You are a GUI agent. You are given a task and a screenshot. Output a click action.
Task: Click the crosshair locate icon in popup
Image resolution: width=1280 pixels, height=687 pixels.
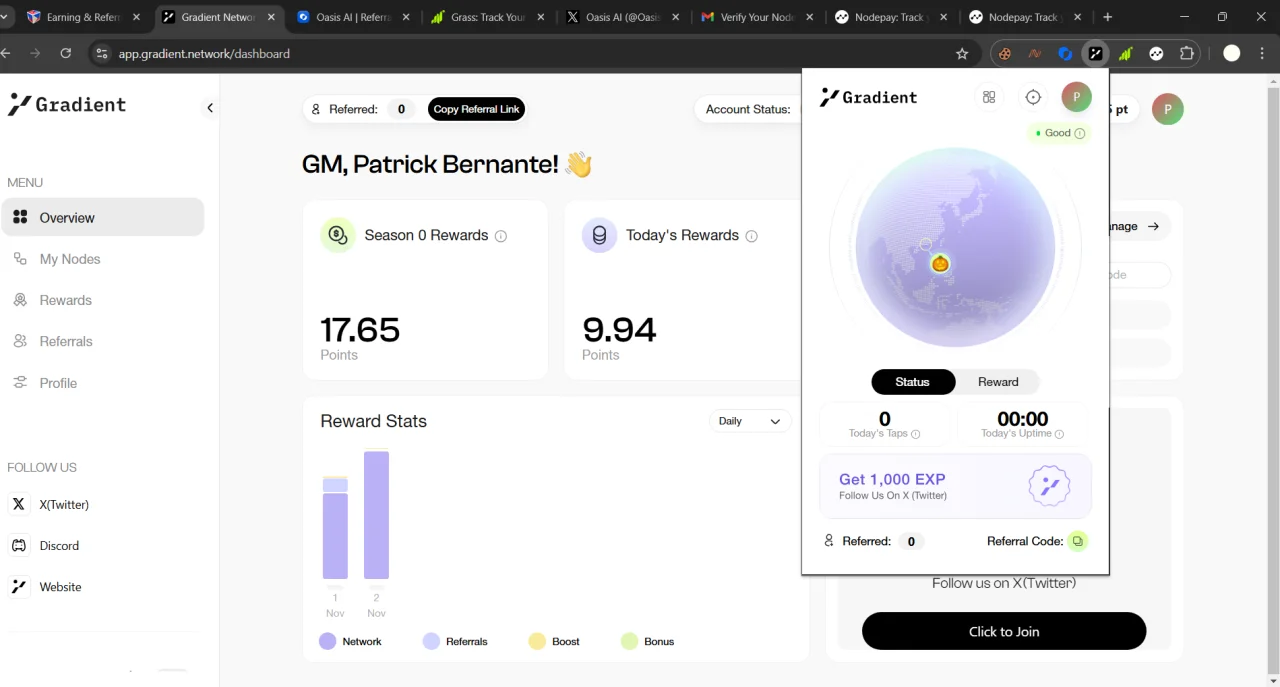coord(1033,97)
